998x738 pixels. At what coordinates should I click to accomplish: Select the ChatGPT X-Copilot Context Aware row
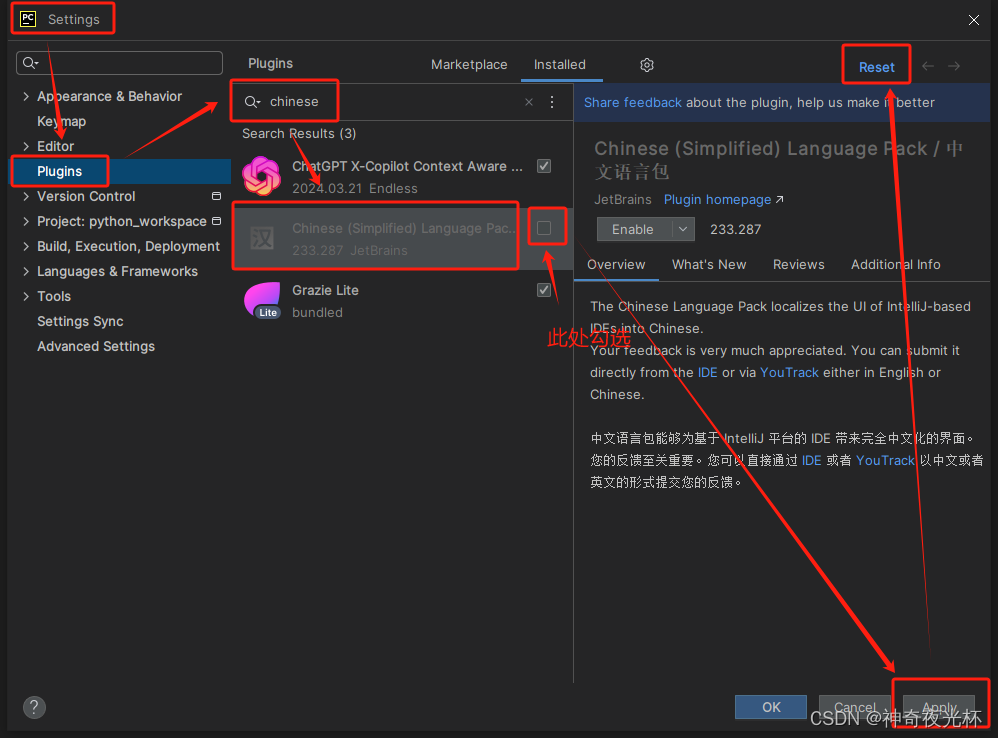tap(402, 176)
